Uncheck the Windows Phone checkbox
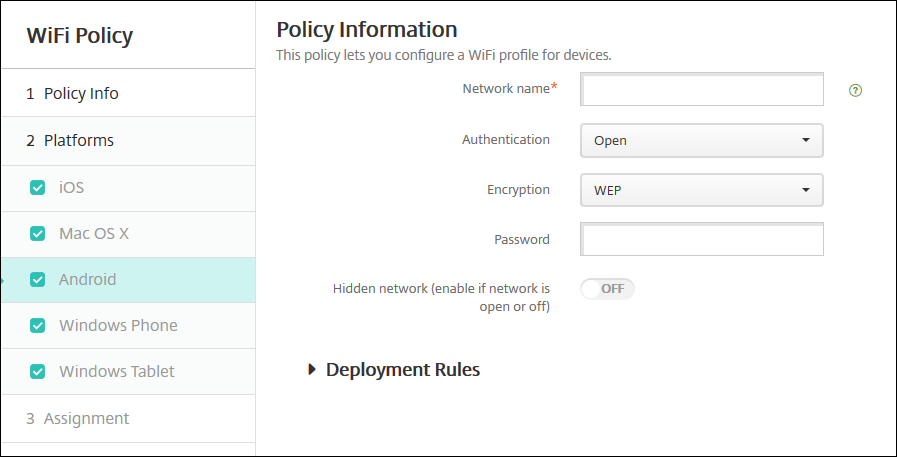Viewport: 897px width, 457px height. [38, 325]
